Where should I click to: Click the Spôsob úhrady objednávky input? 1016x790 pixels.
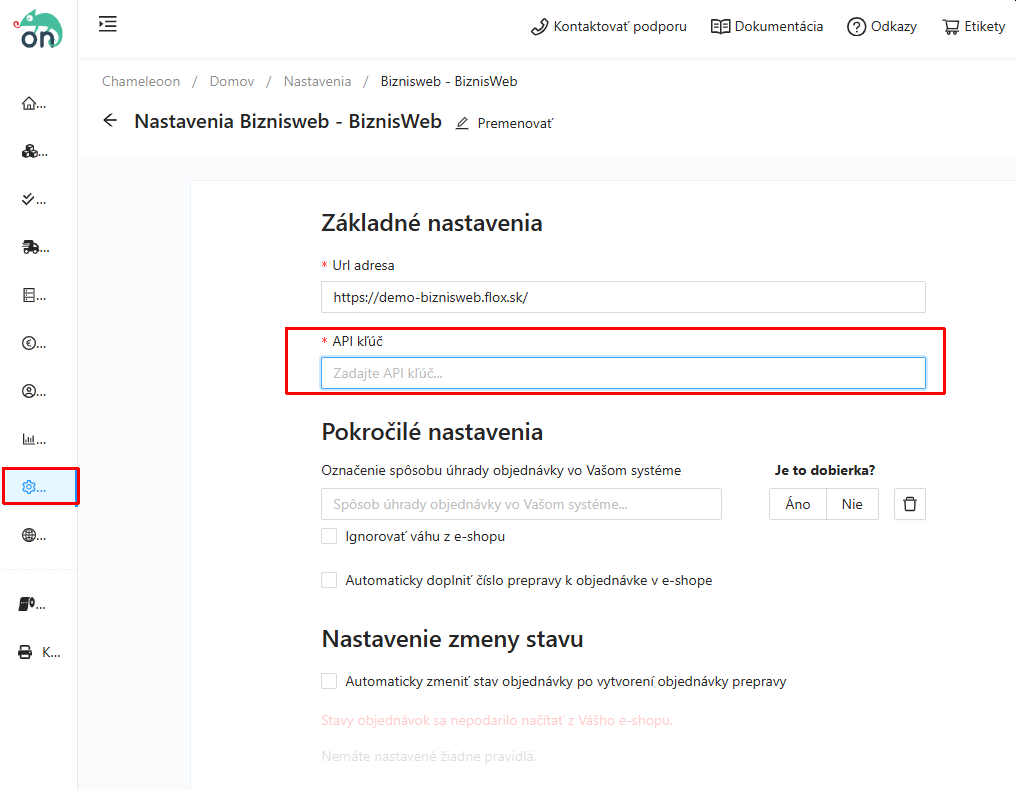522,504
